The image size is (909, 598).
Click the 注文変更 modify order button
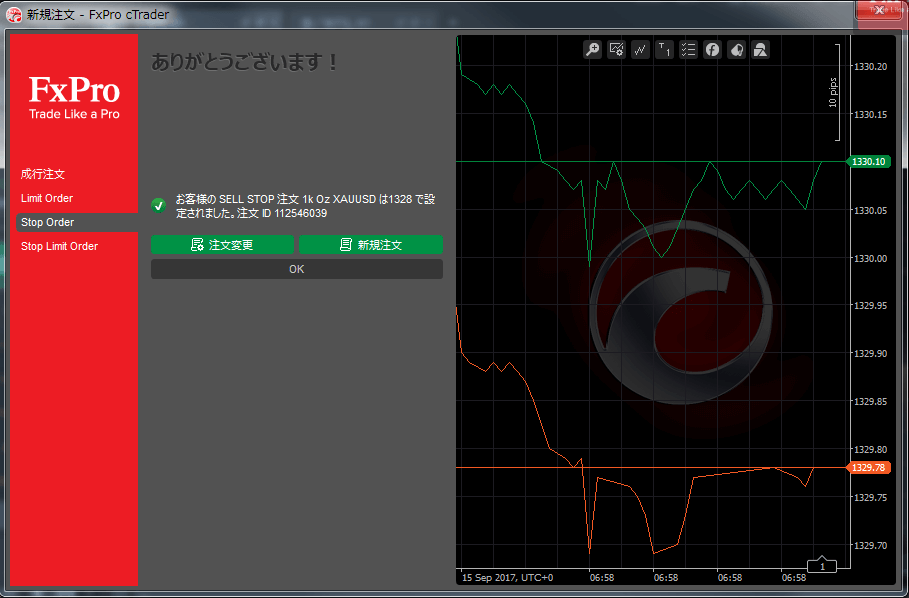(223, 245)
